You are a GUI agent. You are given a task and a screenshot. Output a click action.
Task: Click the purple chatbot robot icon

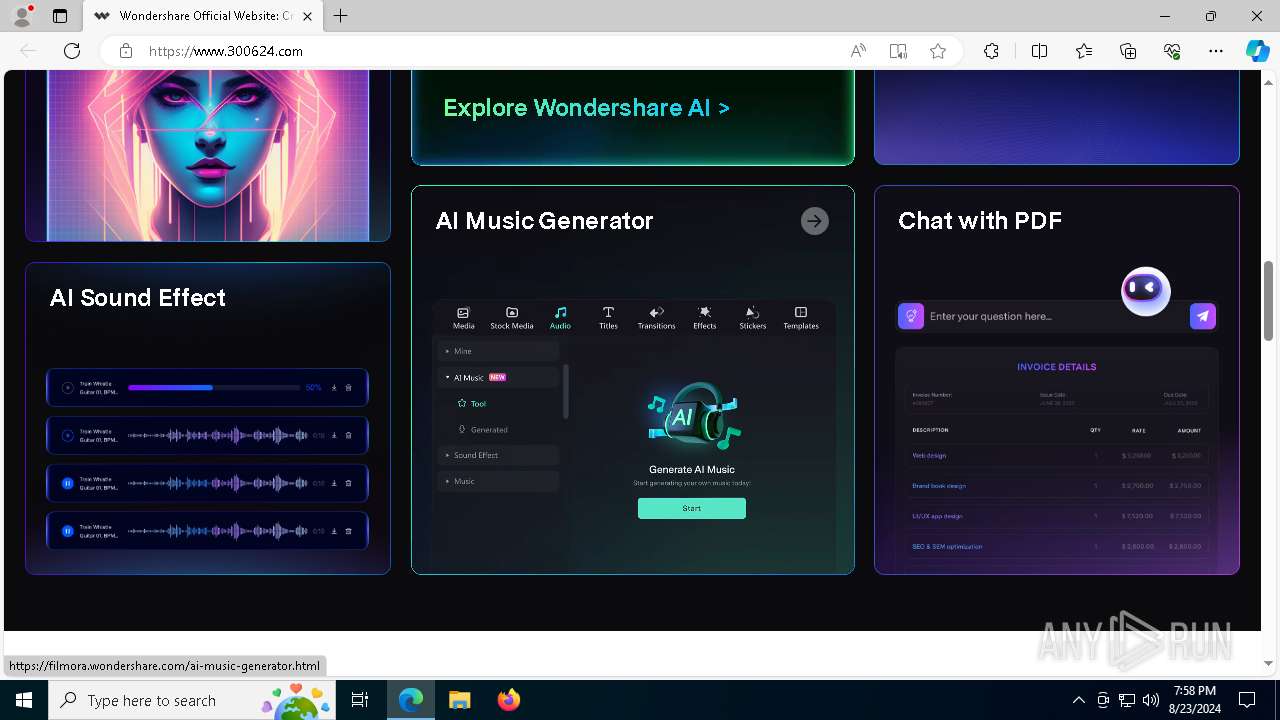1145,291
